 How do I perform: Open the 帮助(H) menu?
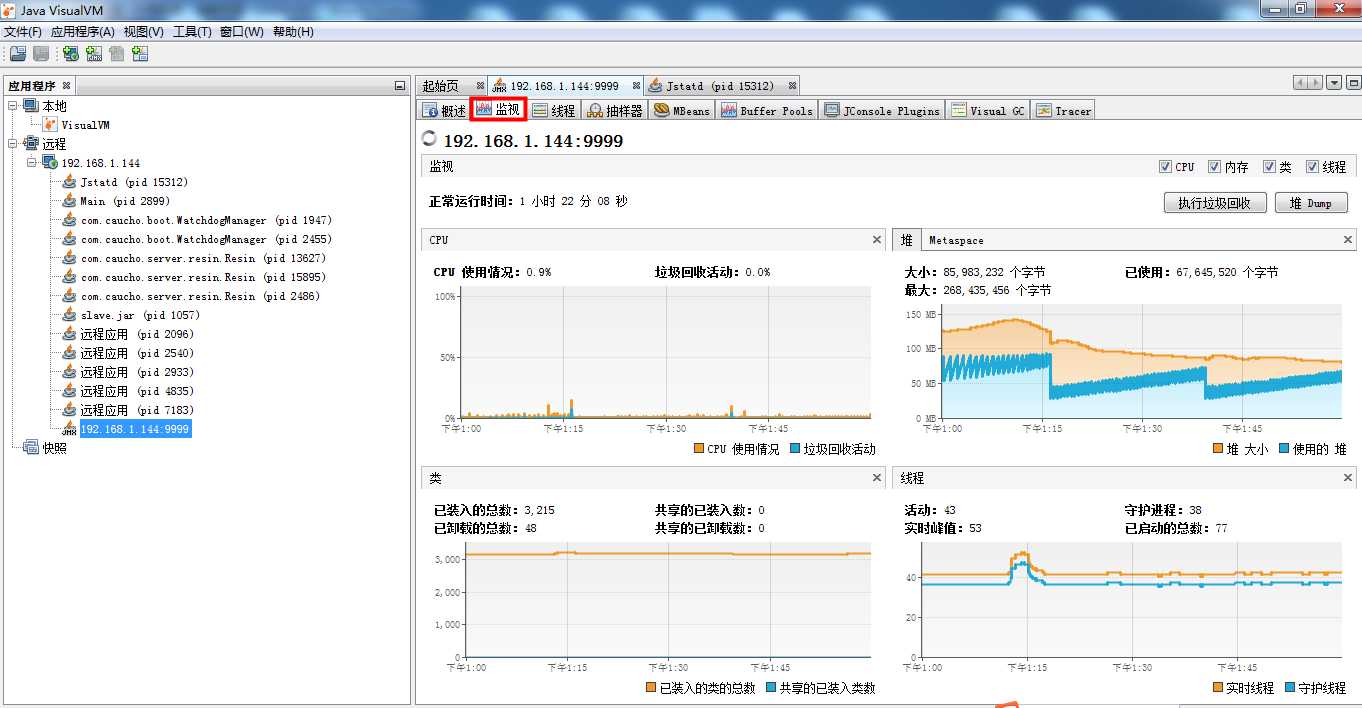[x=292, y=32]
